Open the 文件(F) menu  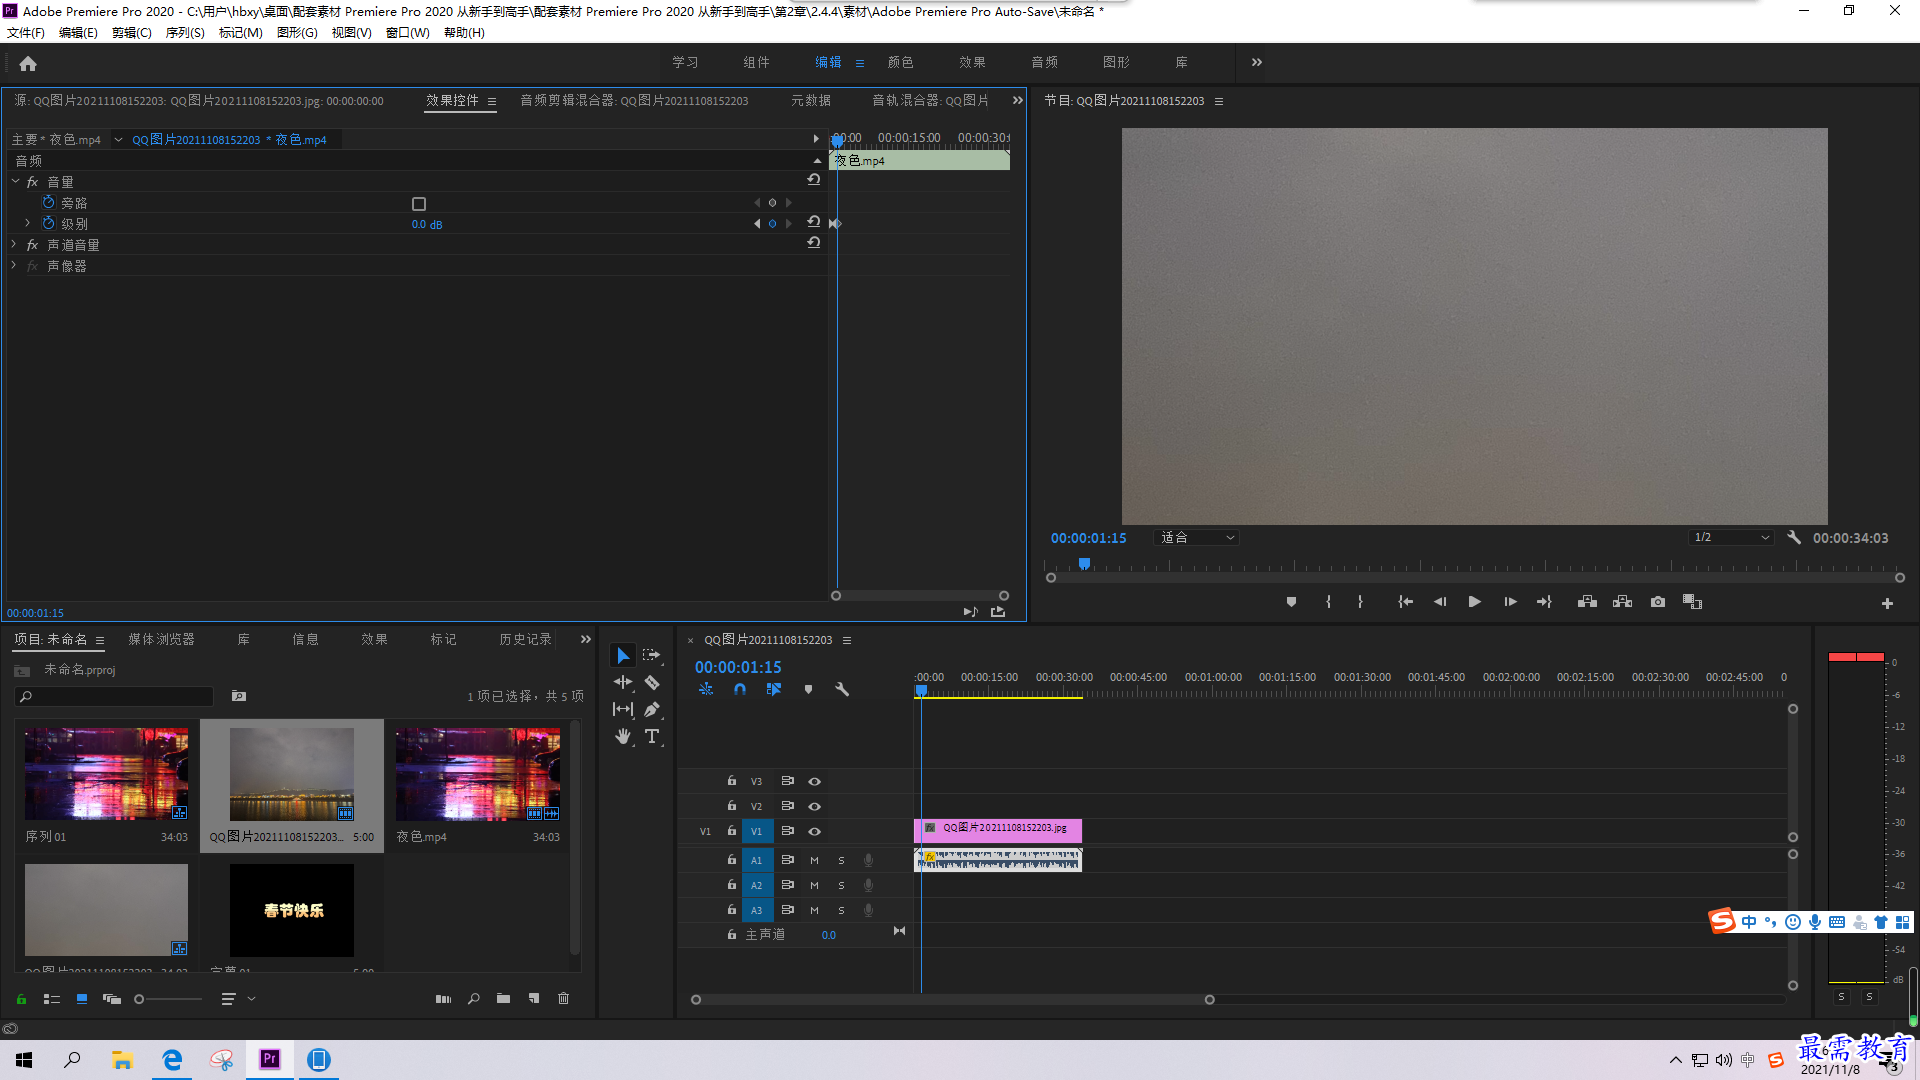pyautogui.click(x=26, y=33)
